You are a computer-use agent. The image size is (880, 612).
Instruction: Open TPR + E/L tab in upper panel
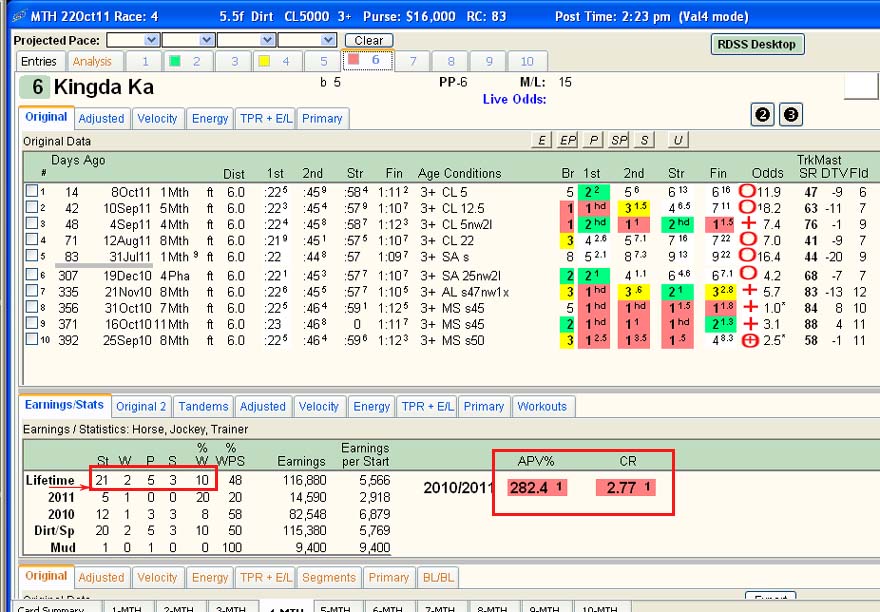click(x=266, y=118)
